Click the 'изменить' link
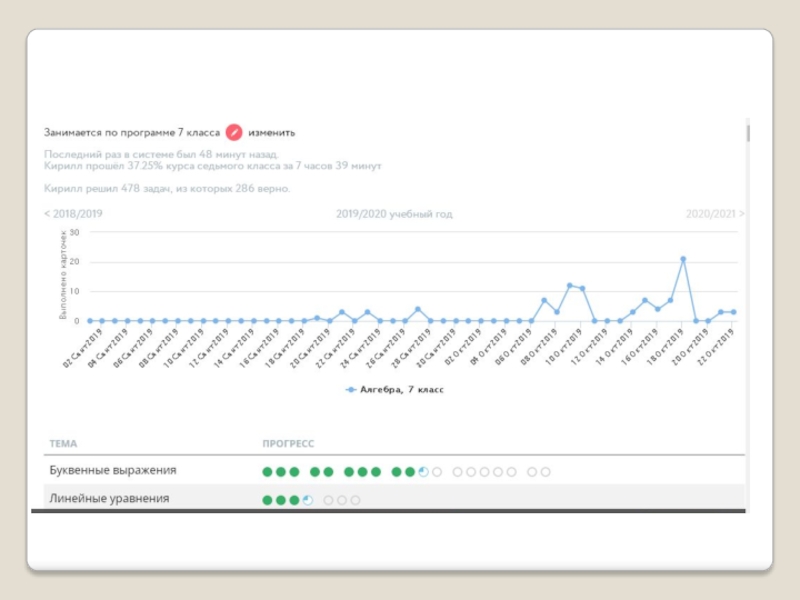 (271, 133)
